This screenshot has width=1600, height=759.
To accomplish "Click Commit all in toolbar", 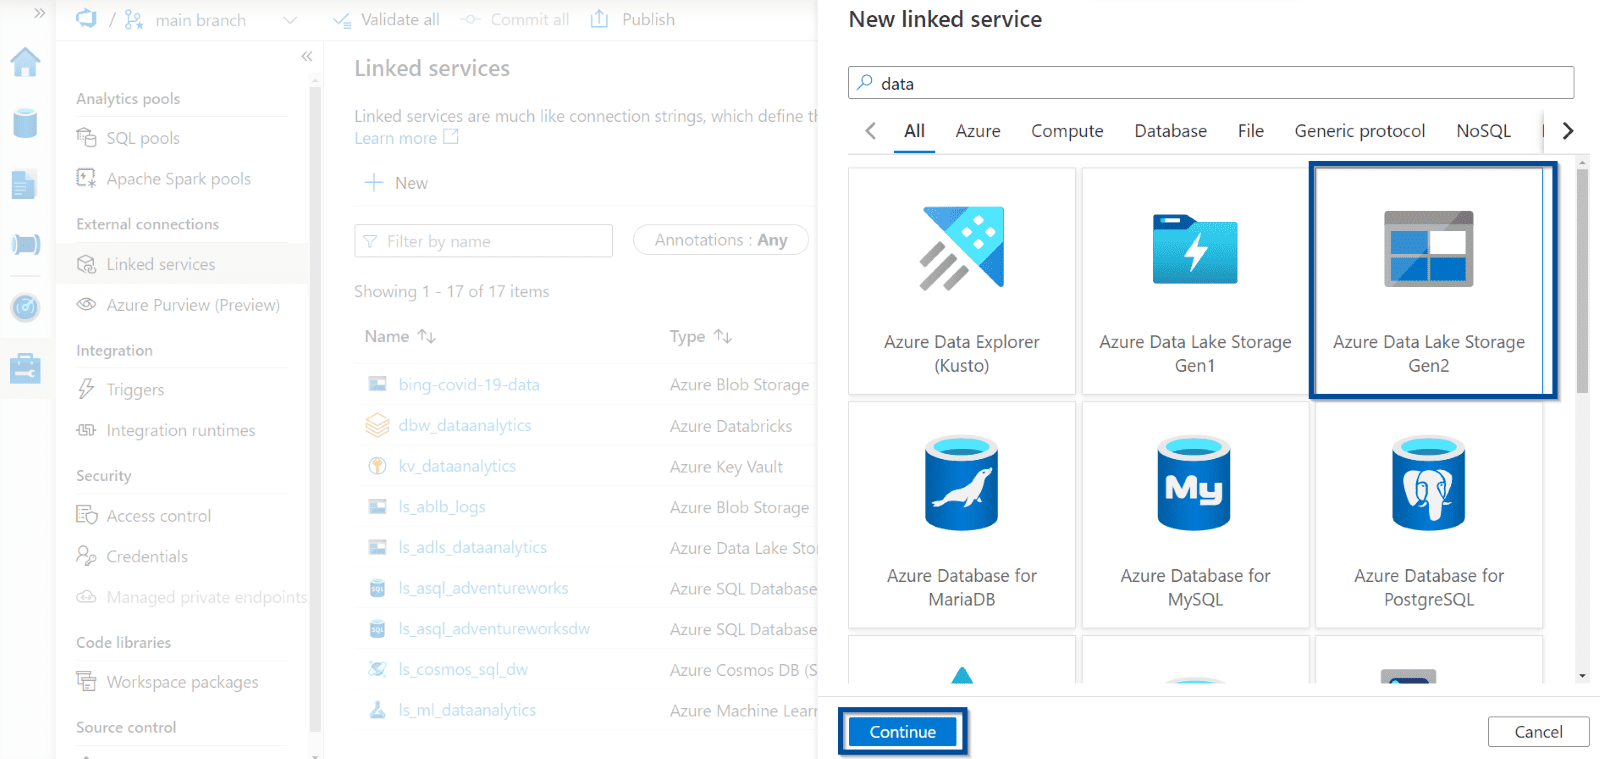I will pos(515,20).
